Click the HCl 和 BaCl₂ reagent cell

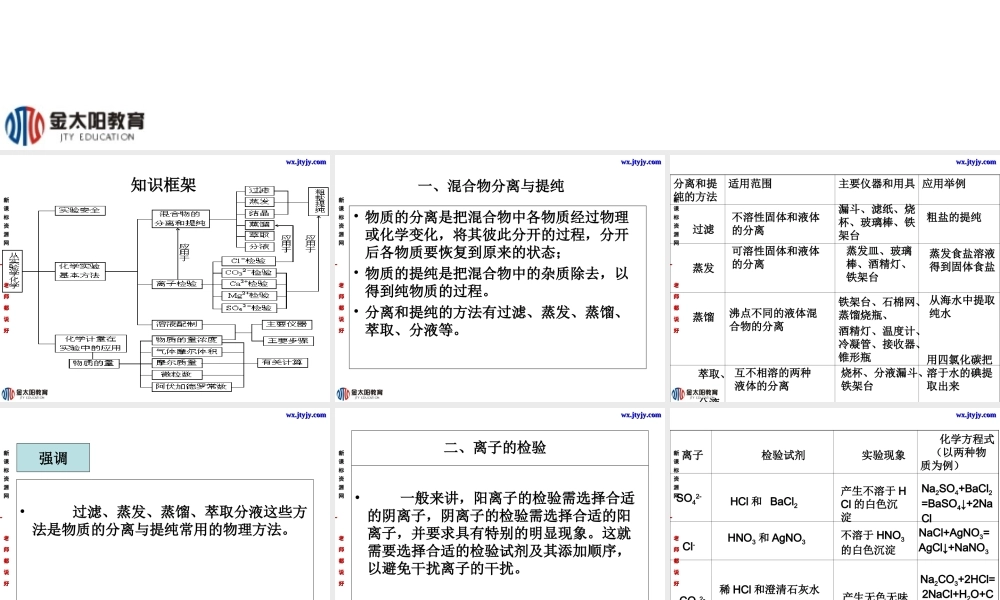coord(764,502)
